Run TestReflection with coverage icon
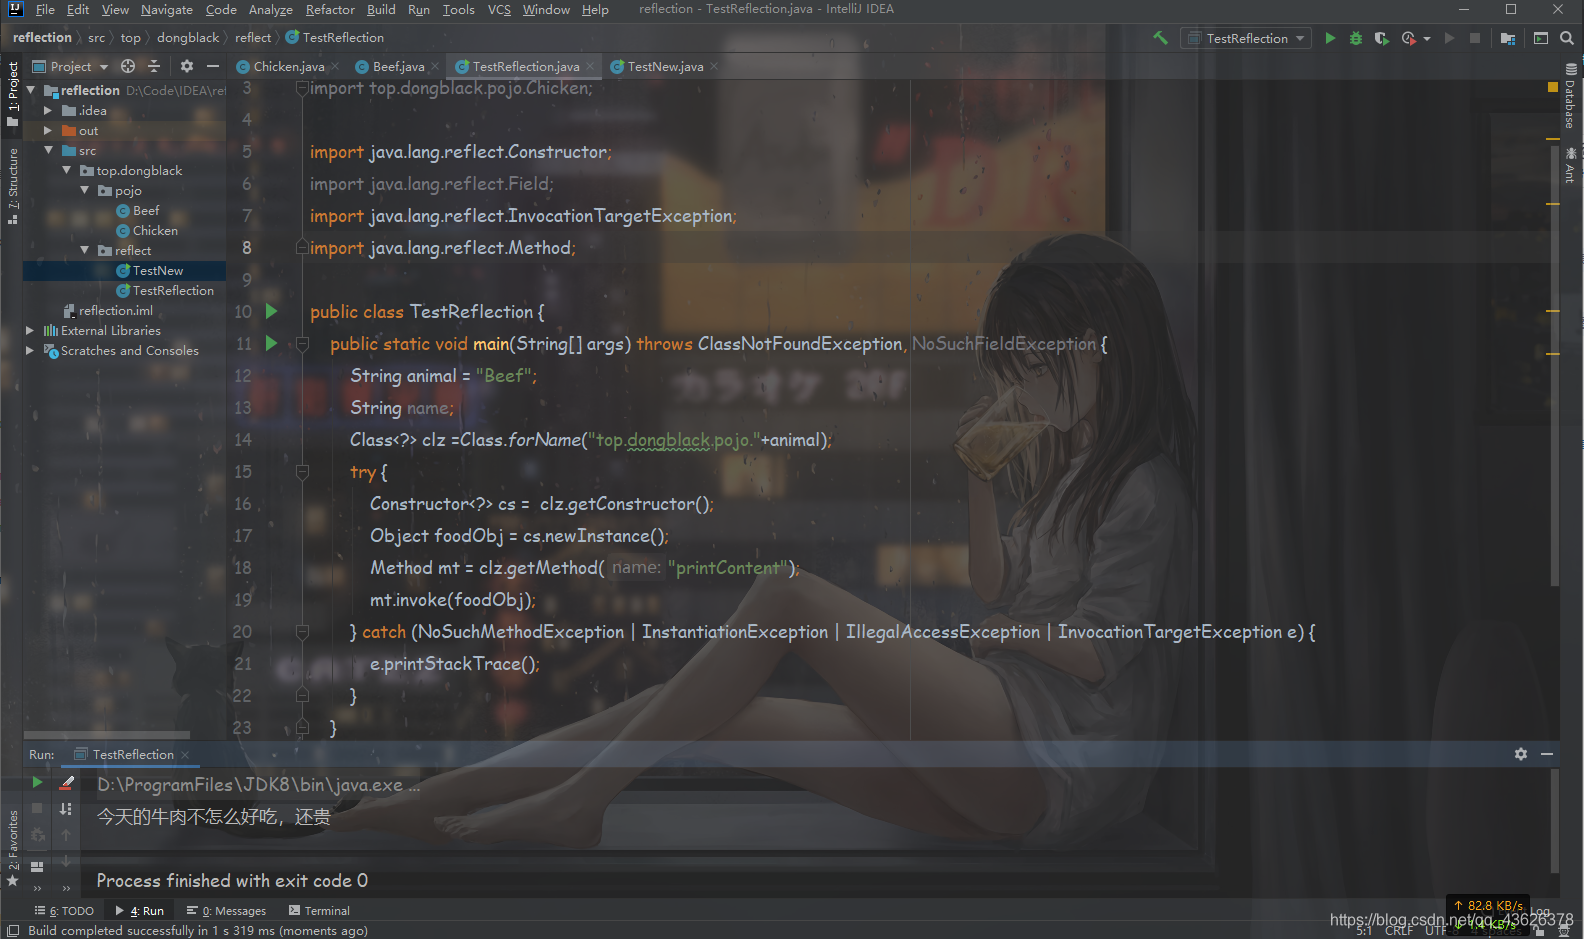Viewport: 1584px width, 939px height. 1381,38
